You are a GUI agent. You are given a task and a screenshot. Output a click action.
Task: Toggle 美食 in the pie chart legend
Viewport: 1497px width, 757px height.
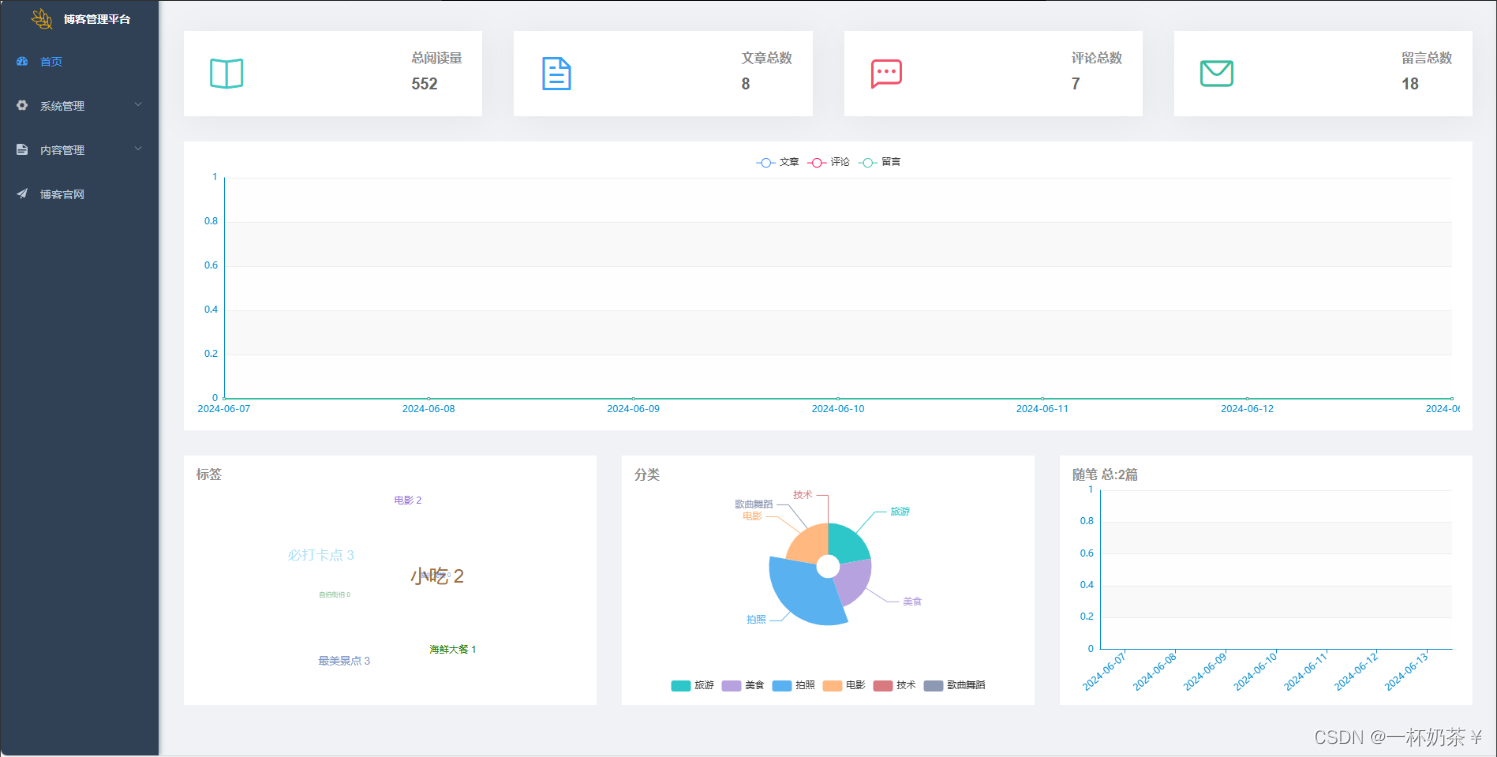click(743, 685)
